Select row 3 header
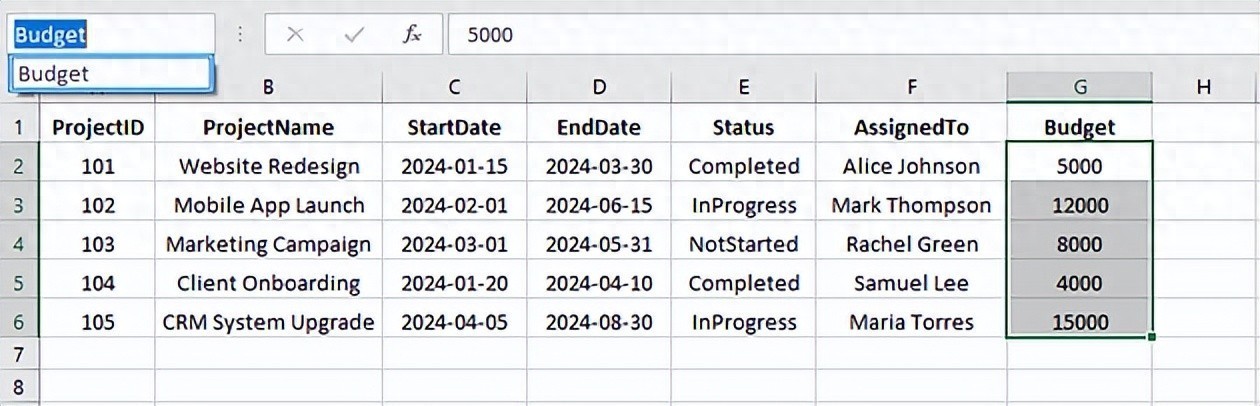 (x=19, y=205)
